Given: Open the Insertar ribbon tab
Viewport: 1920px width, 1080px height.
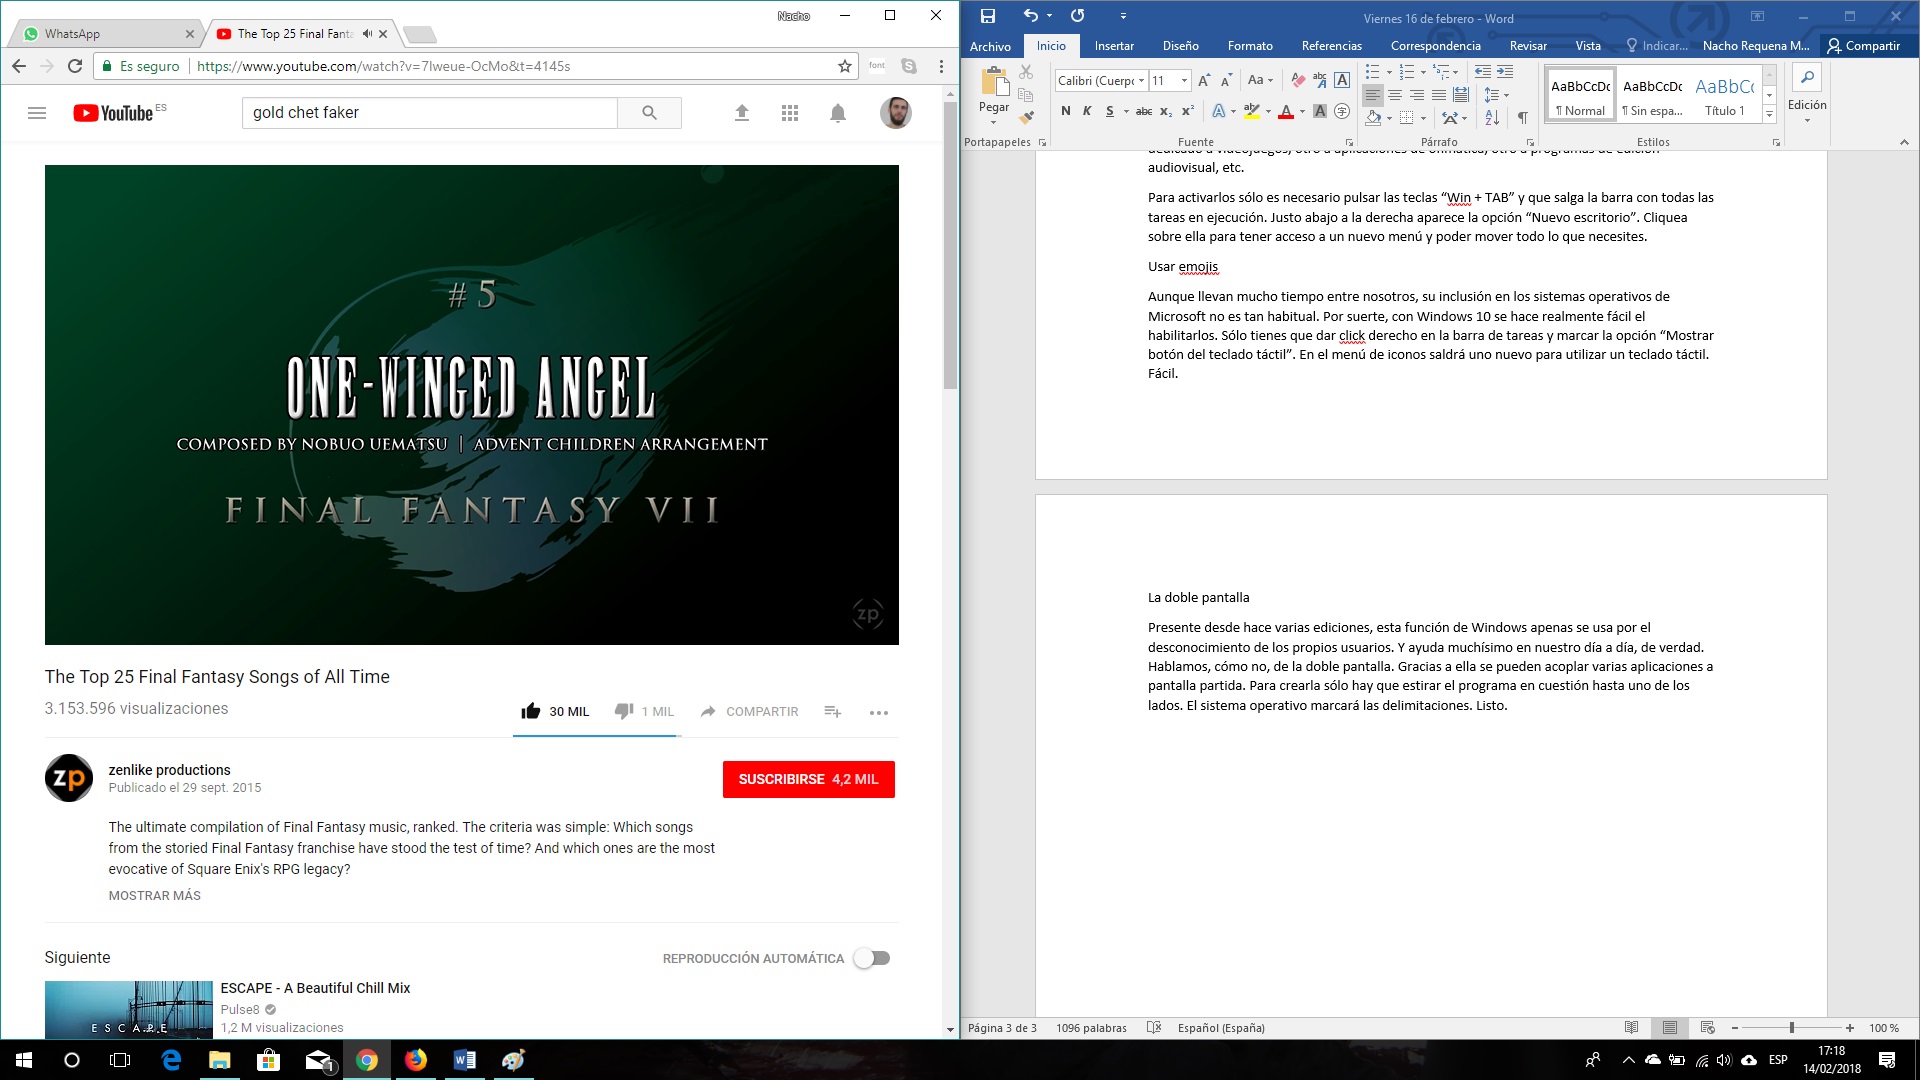Looking at the screenshot, I should click(1114, 46).
